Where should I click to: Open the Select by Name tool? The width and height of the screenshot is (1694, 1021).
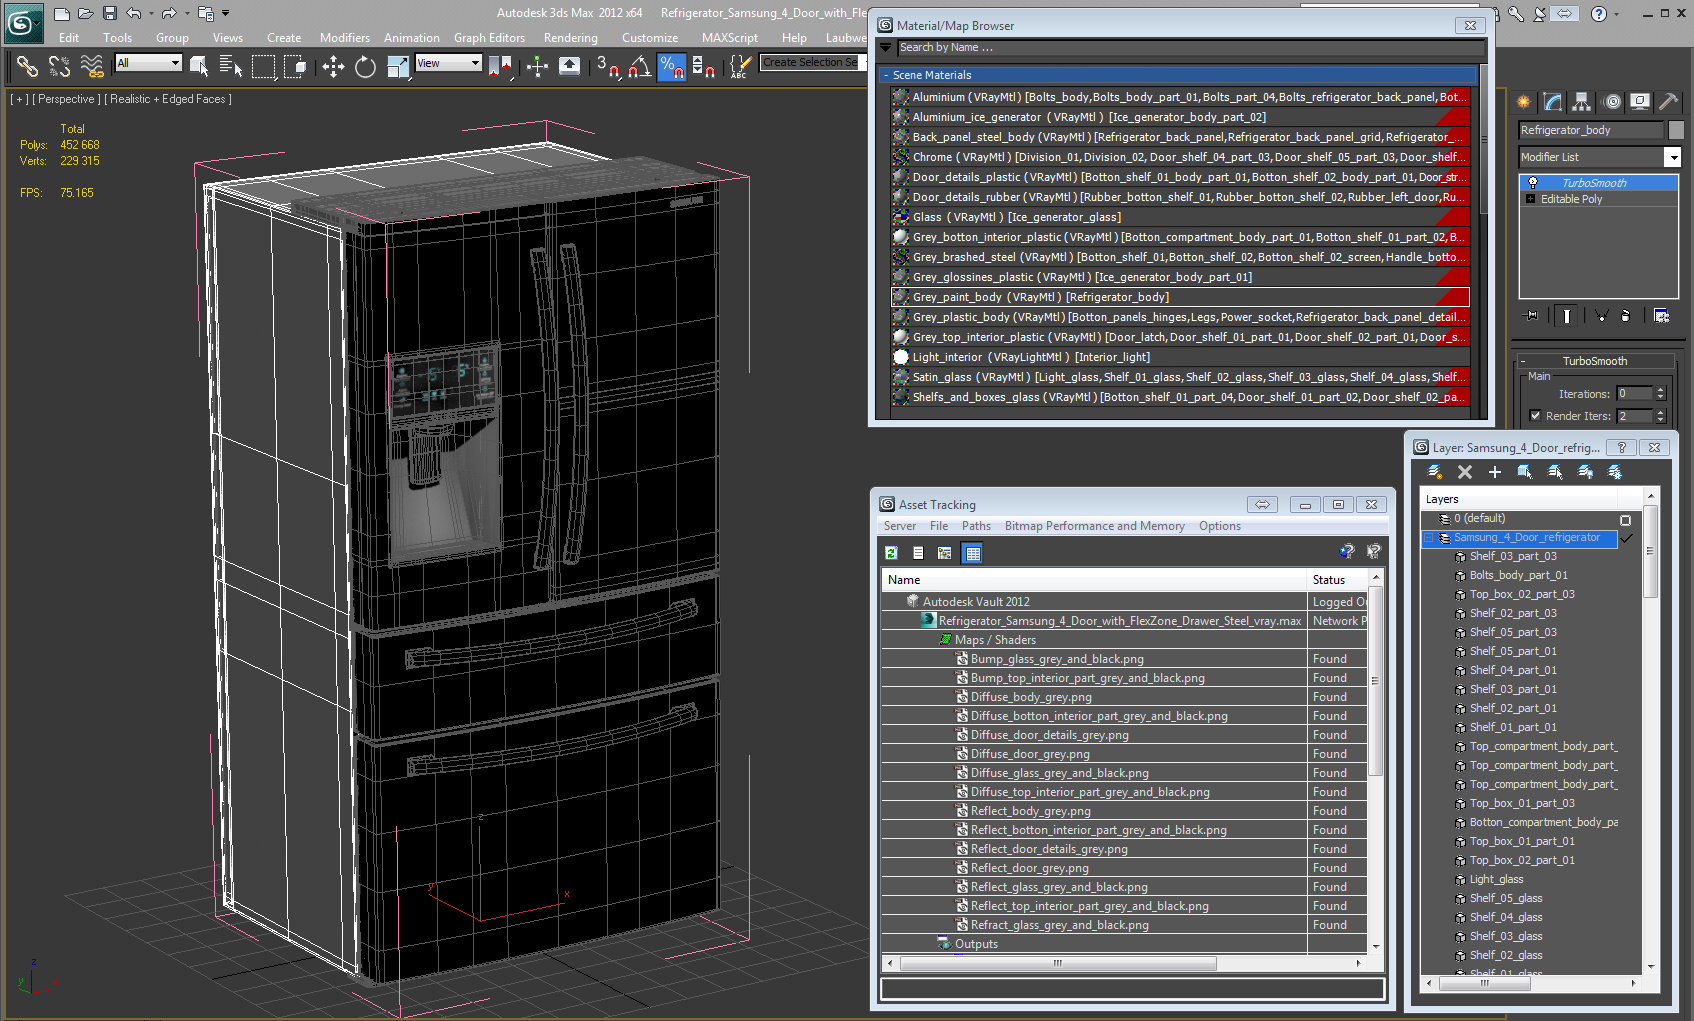pos(231,66)
